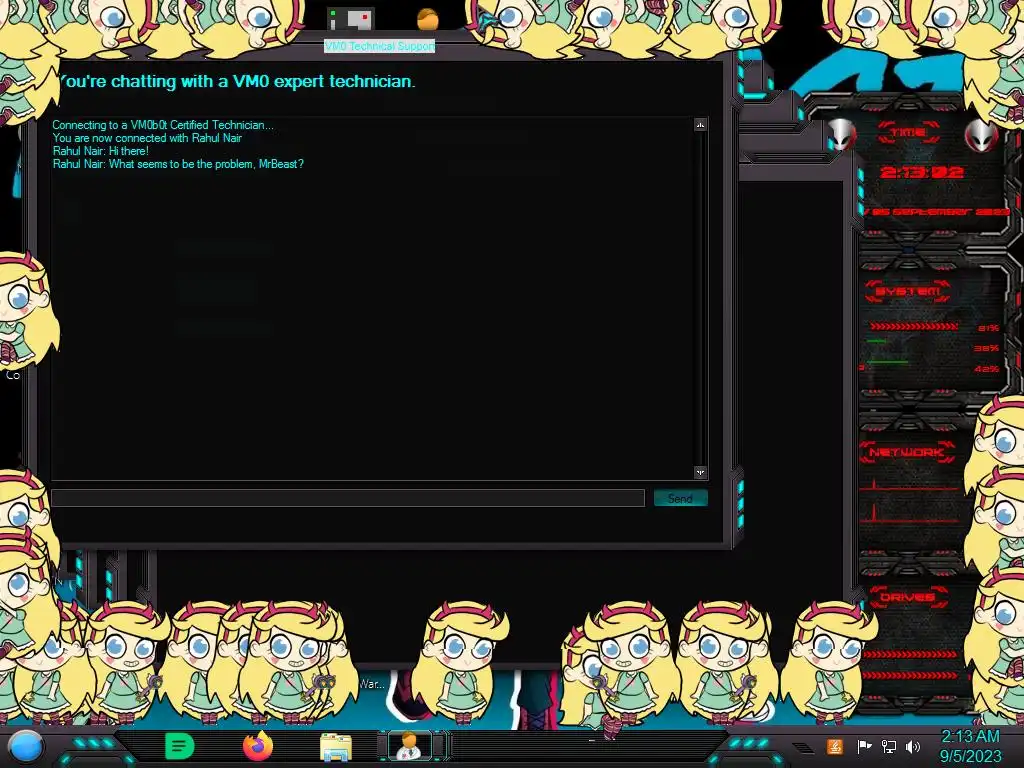This screenshot has height=768, width=1024.
Task: Click the right alien head on the widget
Action: pos(981,136)
